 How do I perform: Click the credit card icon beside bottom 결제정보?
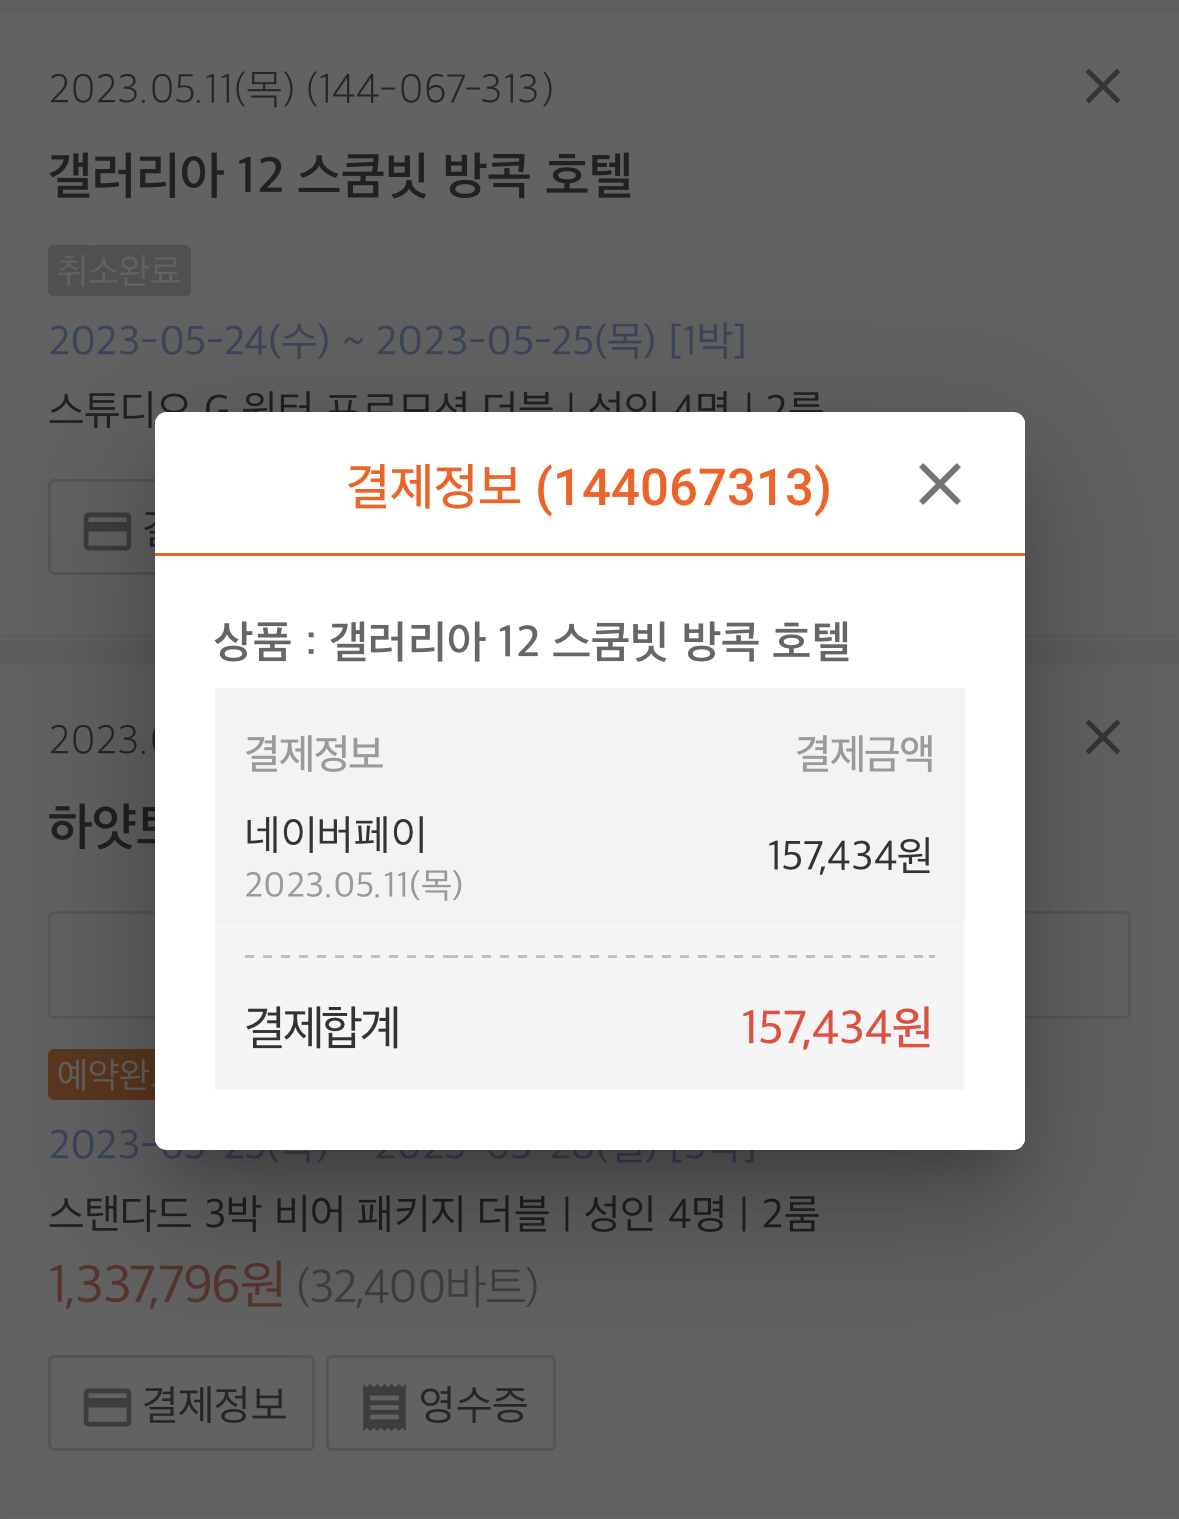107,1406
